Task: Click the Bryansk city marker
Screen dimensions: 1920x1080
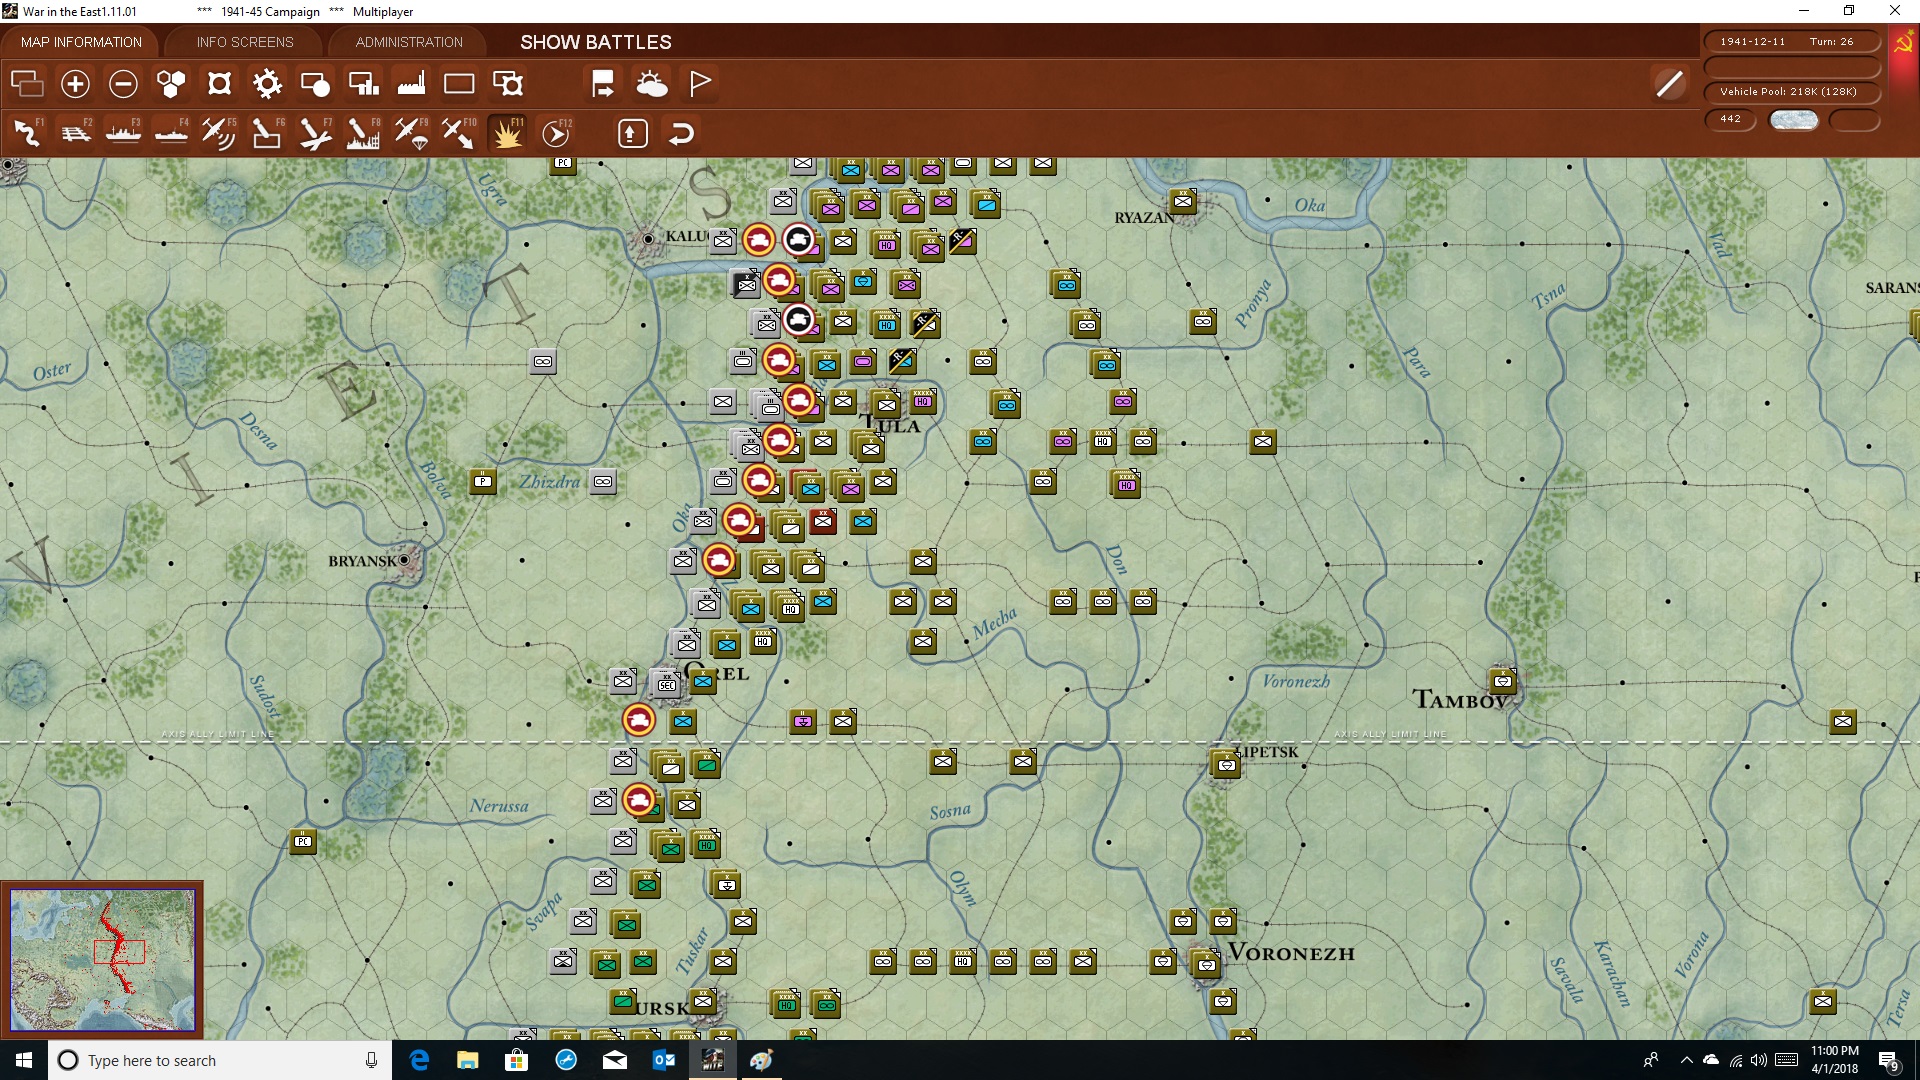Action: pos(404,561)
